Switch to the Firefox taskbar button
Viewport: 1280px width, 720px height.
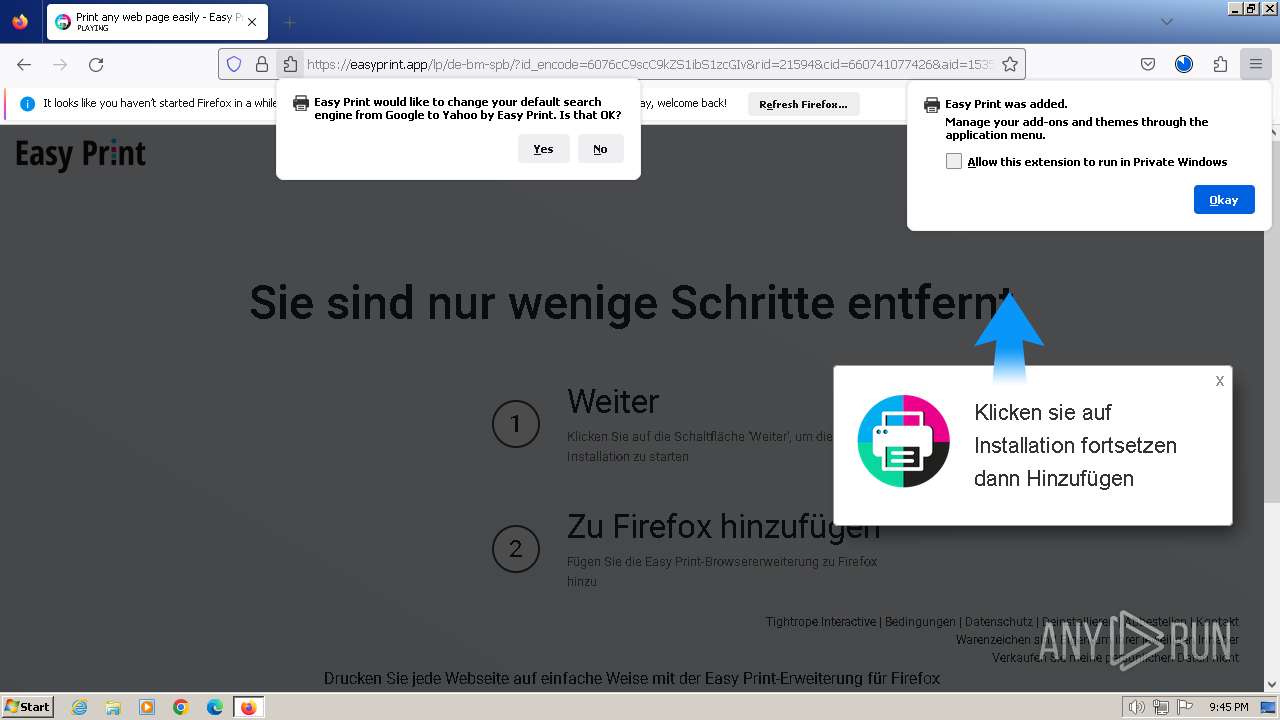pyautogui.click(x=249, y=707)
